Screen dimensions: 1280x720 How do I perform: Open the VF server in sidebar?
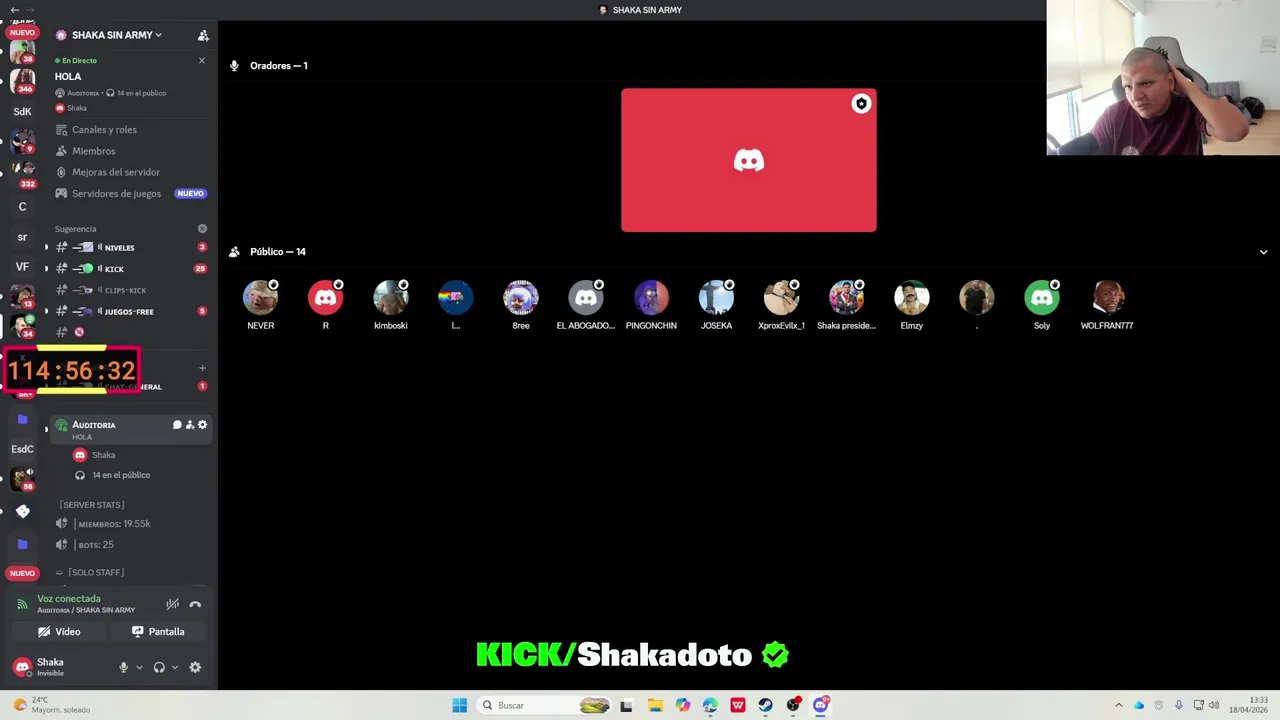tap(22, 267)
